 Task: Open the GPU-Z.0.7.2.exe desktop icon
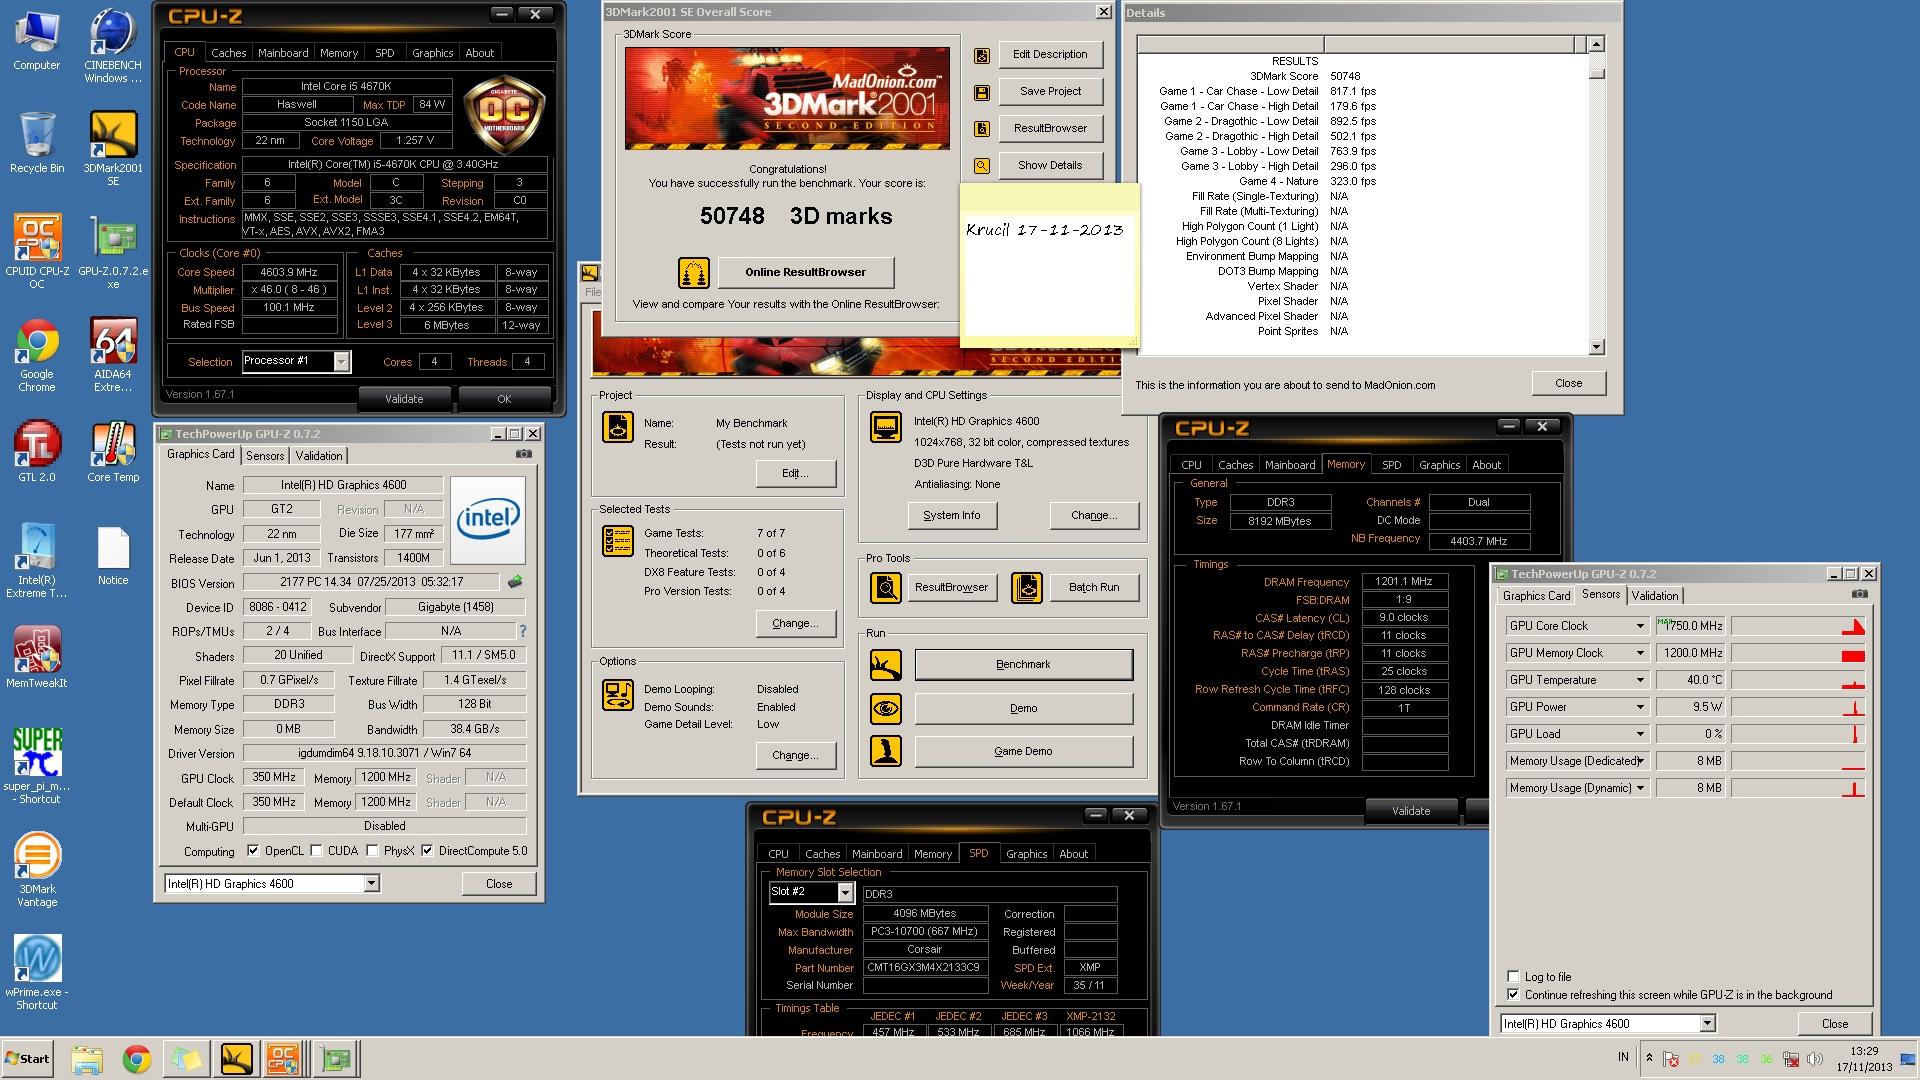pyautogui.click(x=113, y=251)
